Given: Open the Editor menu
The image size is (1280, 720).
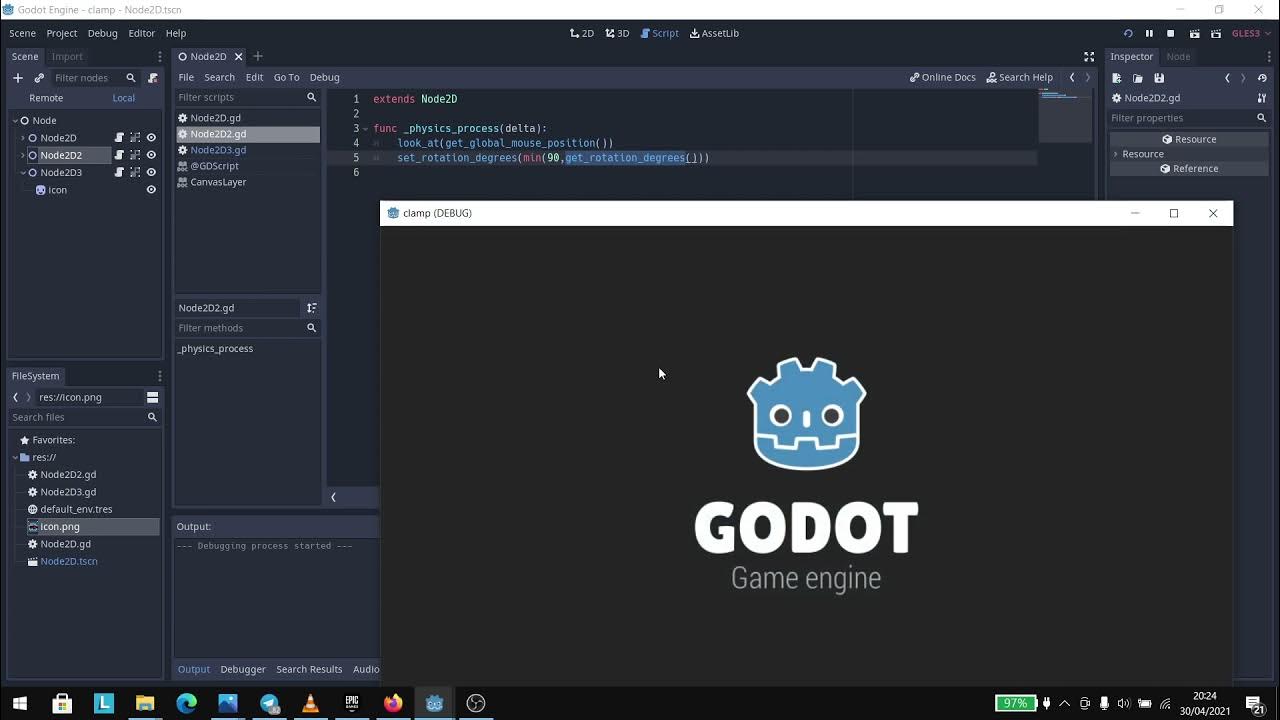Looking at the screenshot, I should tap(141, 33).
